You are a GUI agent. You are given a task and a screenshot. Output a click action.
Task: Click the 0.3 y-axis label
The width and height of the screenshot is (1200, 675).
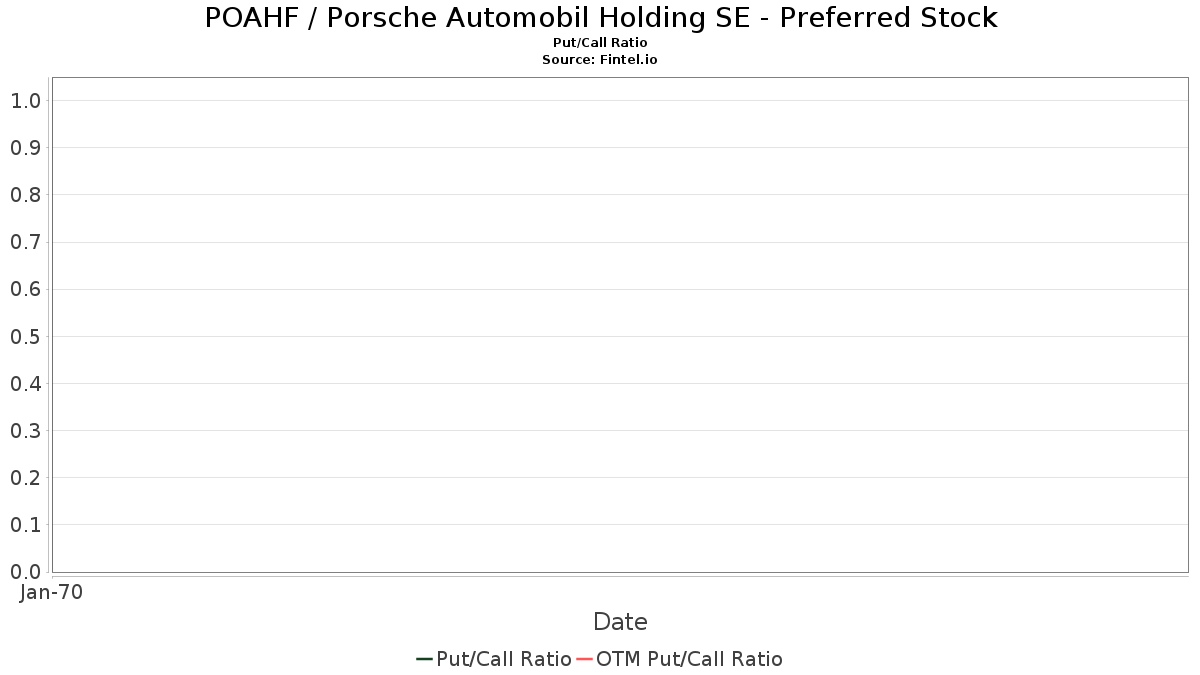coord(25,431)
